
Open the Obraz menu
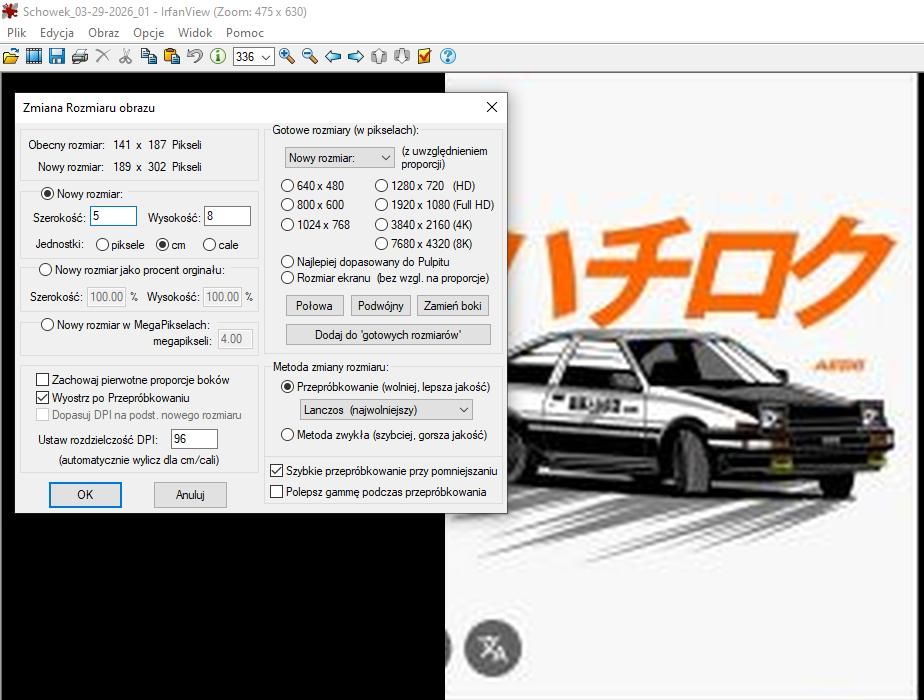pyautogui.click(x=104, y=33)
